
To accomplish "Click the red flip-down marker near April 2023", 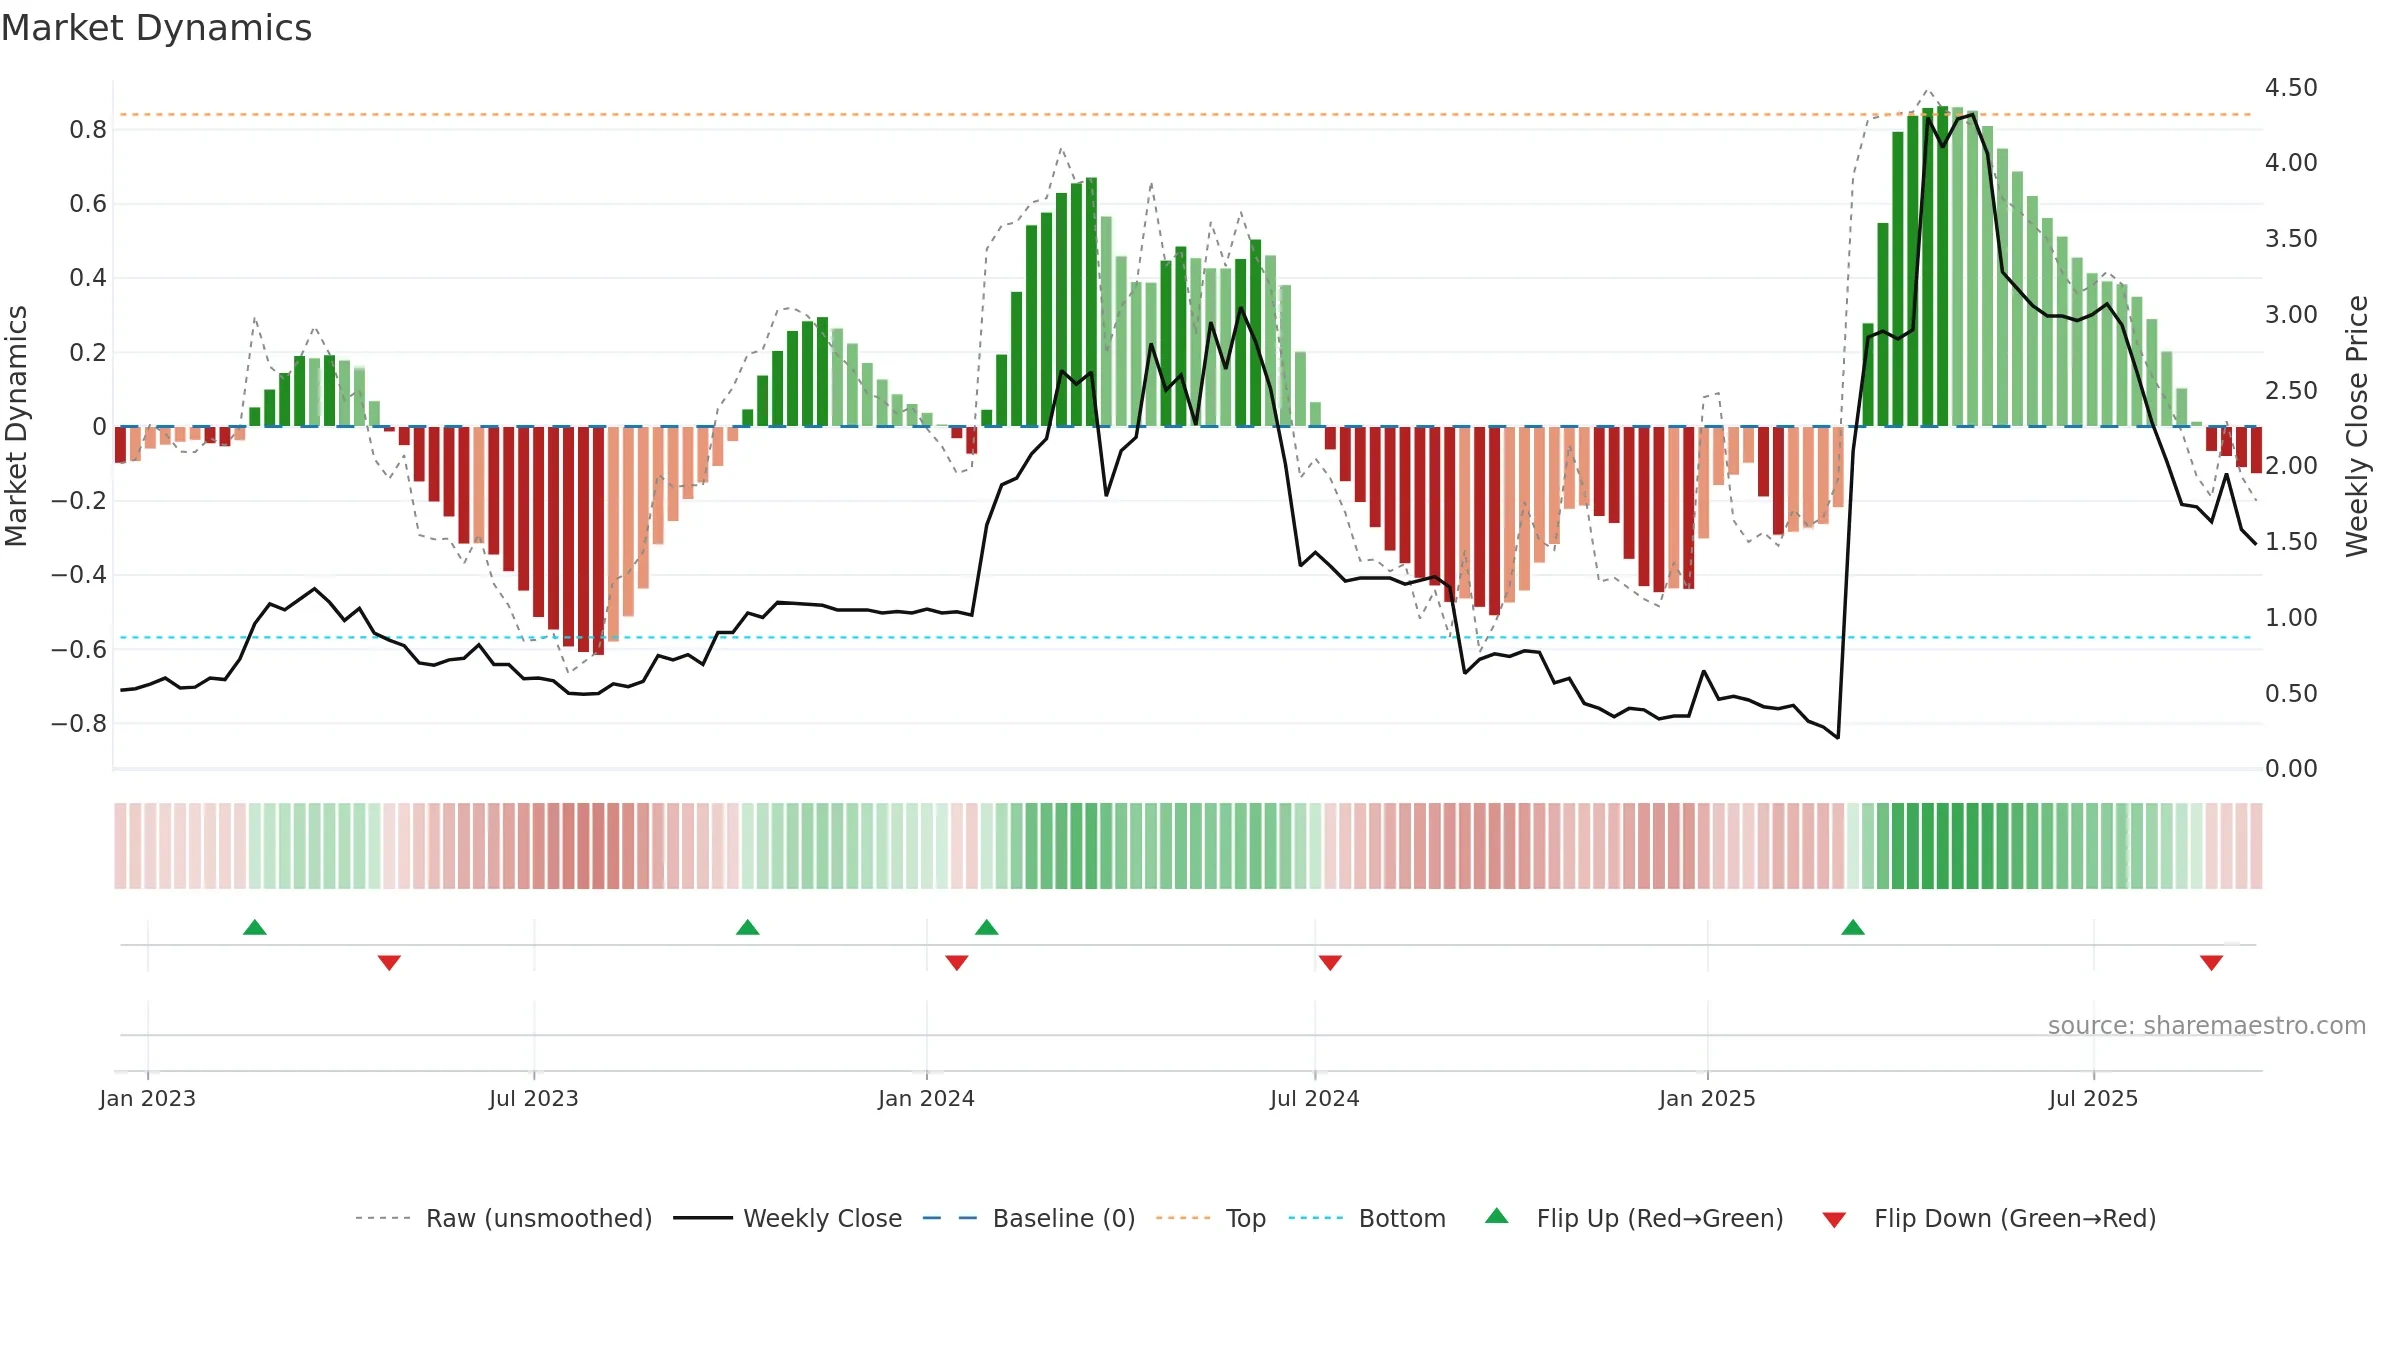I will coord(389,962).
